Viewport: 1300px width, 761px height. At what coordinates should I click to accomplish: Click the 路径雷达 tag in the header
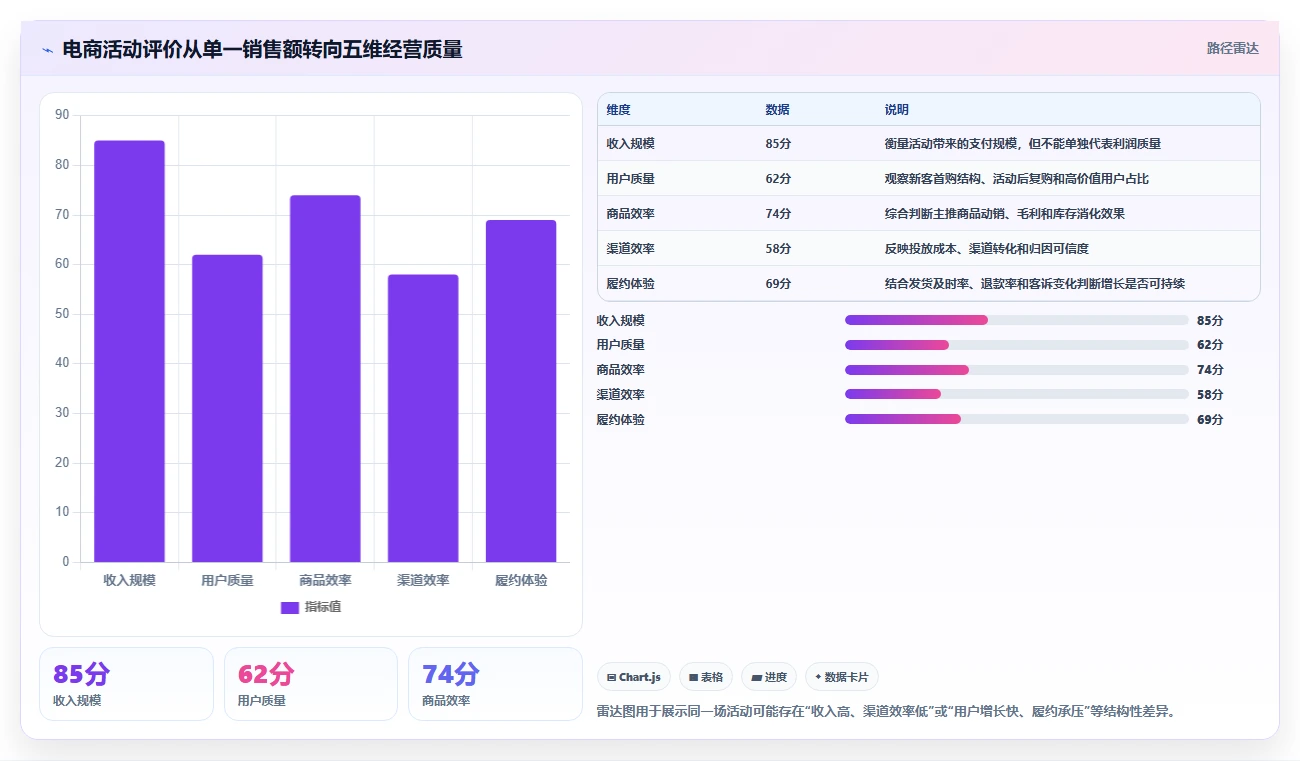[x=1233, y=48]
